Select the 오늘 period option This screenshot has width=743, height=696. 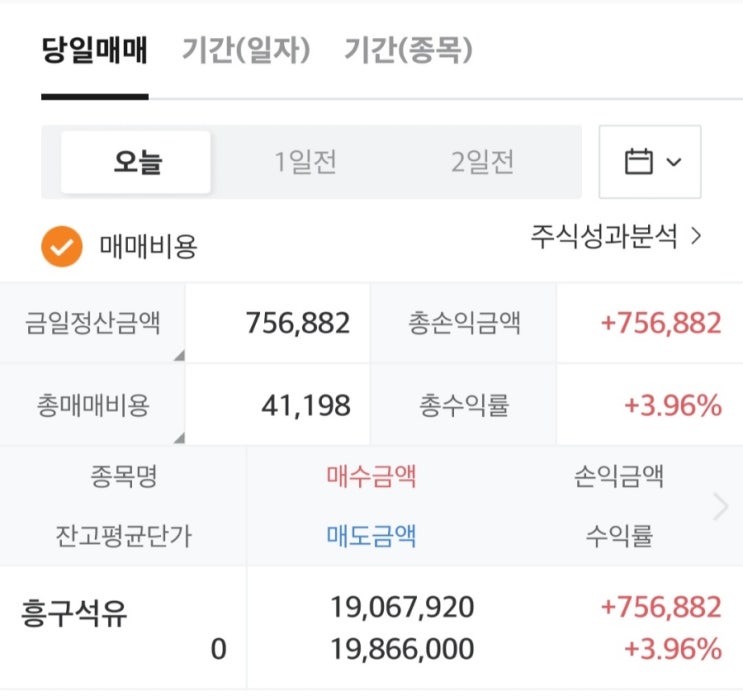136,162
